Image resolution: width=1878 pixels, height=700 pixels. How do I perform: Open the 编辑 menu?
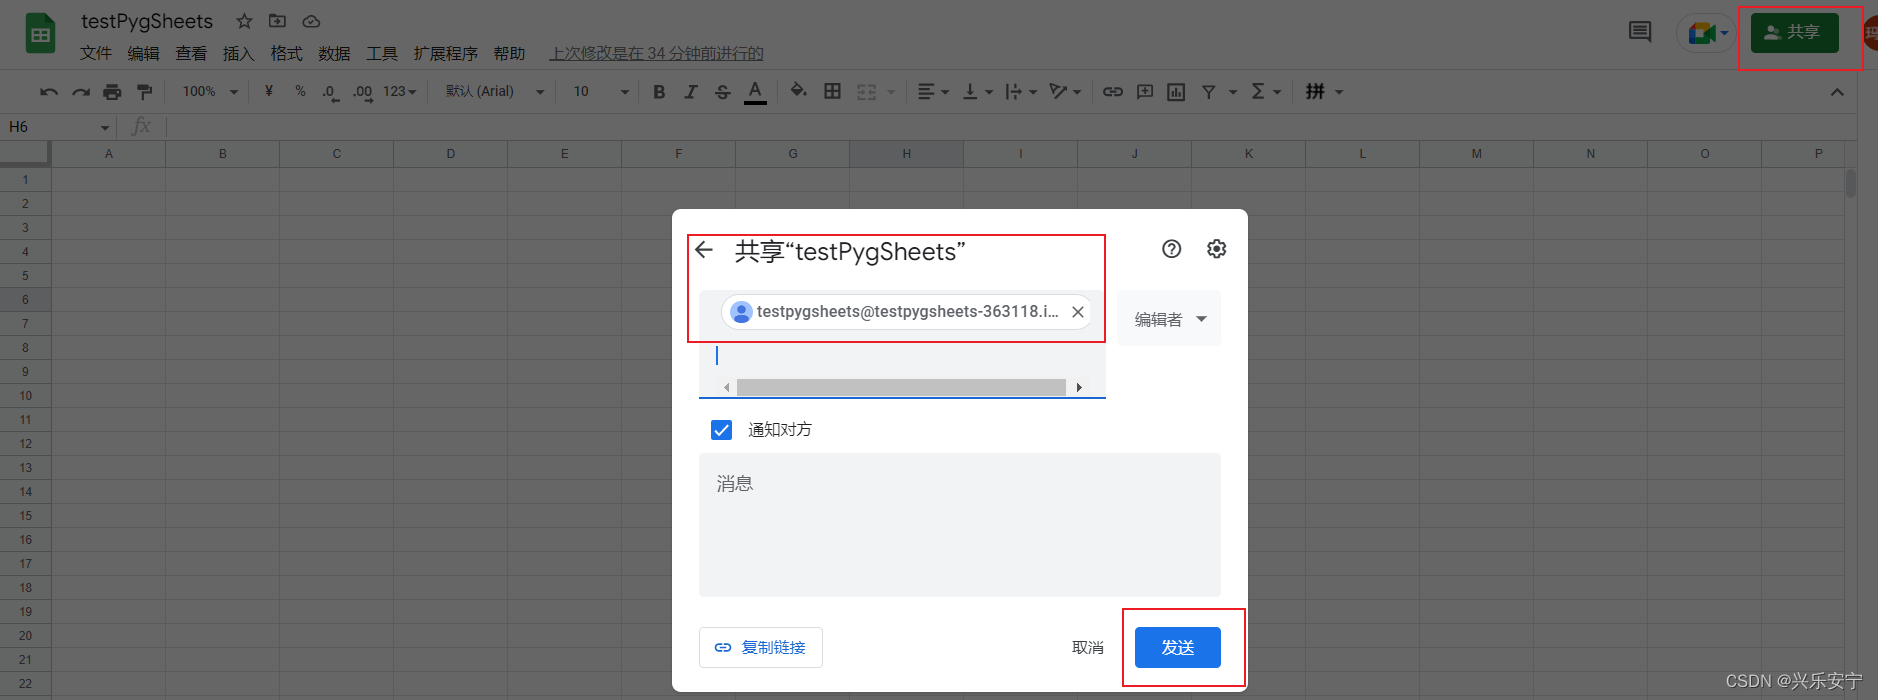pos(143,53)
